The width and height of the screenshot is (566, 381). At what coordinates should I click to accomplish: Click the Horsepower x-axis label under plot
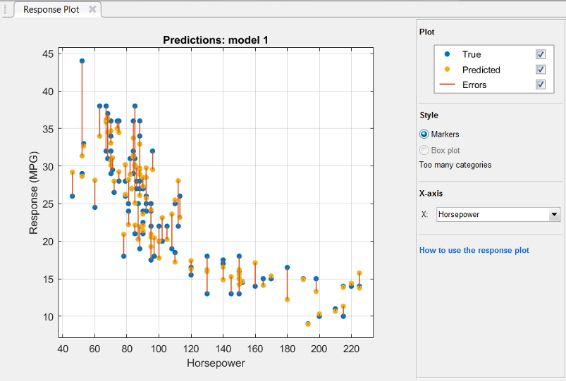coord(216,363)
